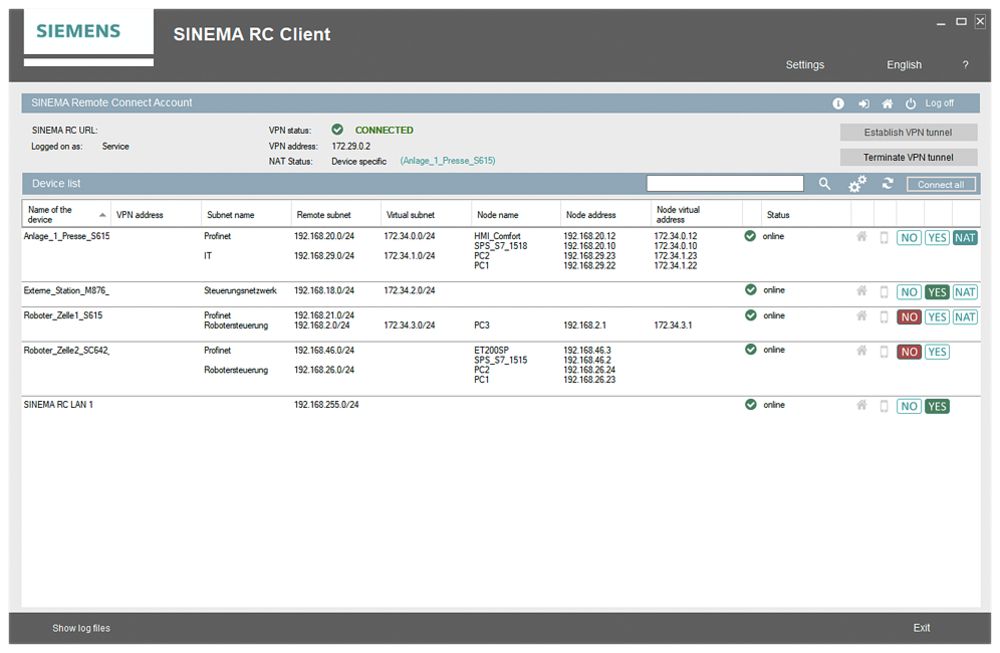Click the home icon in the Externe_Station_M876_ row
Screen dimensions: 1000x653
coord(861,291)
